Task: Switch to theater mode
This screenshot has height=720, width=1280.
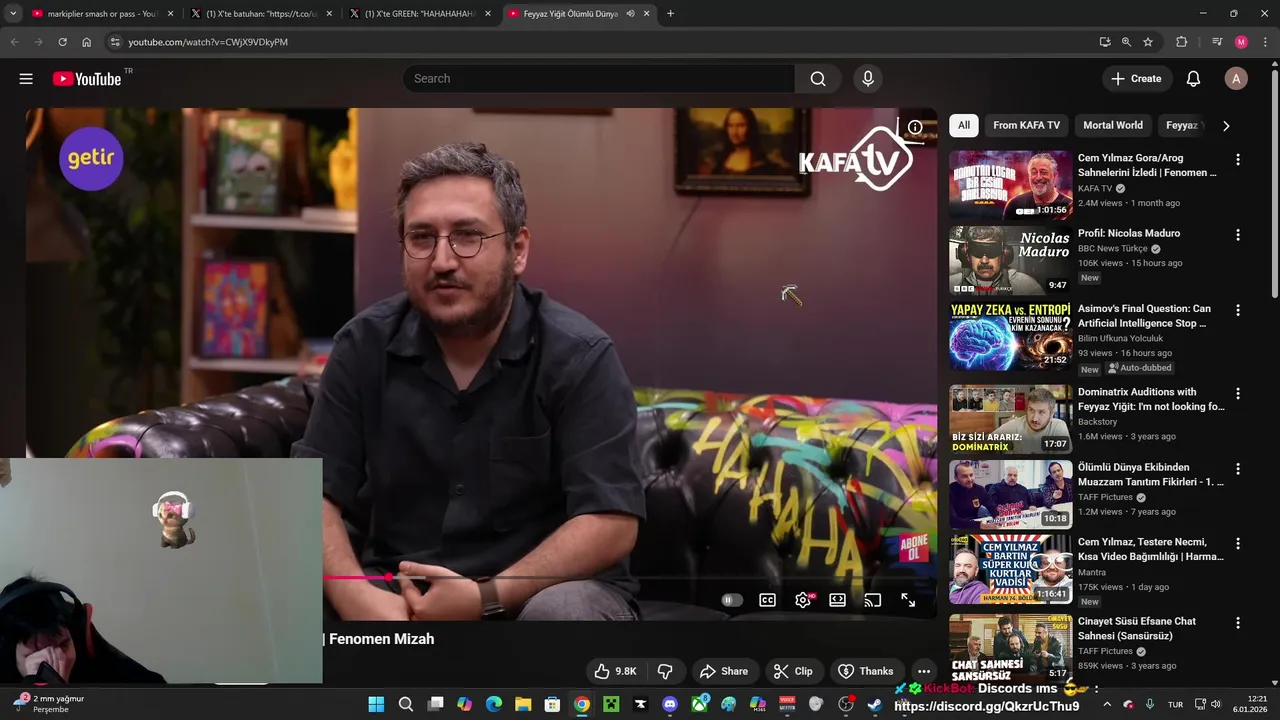Action: (838, 600)
